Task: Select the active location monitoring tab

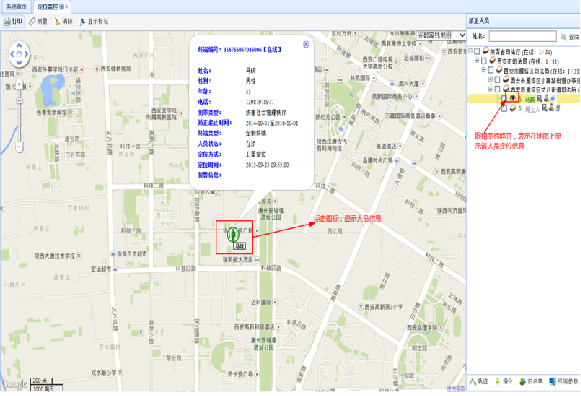Action: (x=51, y=7)
